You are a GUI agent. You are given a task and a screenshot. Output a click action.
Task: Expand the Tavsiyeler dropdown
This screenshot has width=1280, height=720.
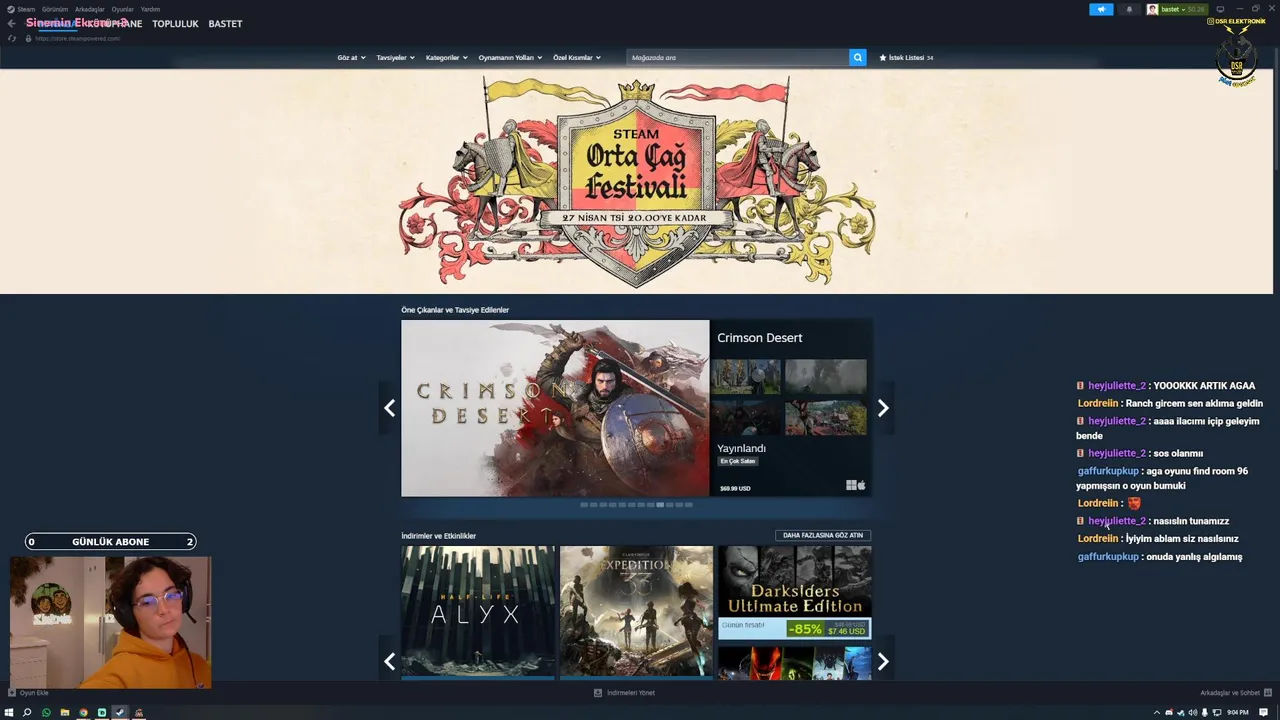(x=396, y=58)
